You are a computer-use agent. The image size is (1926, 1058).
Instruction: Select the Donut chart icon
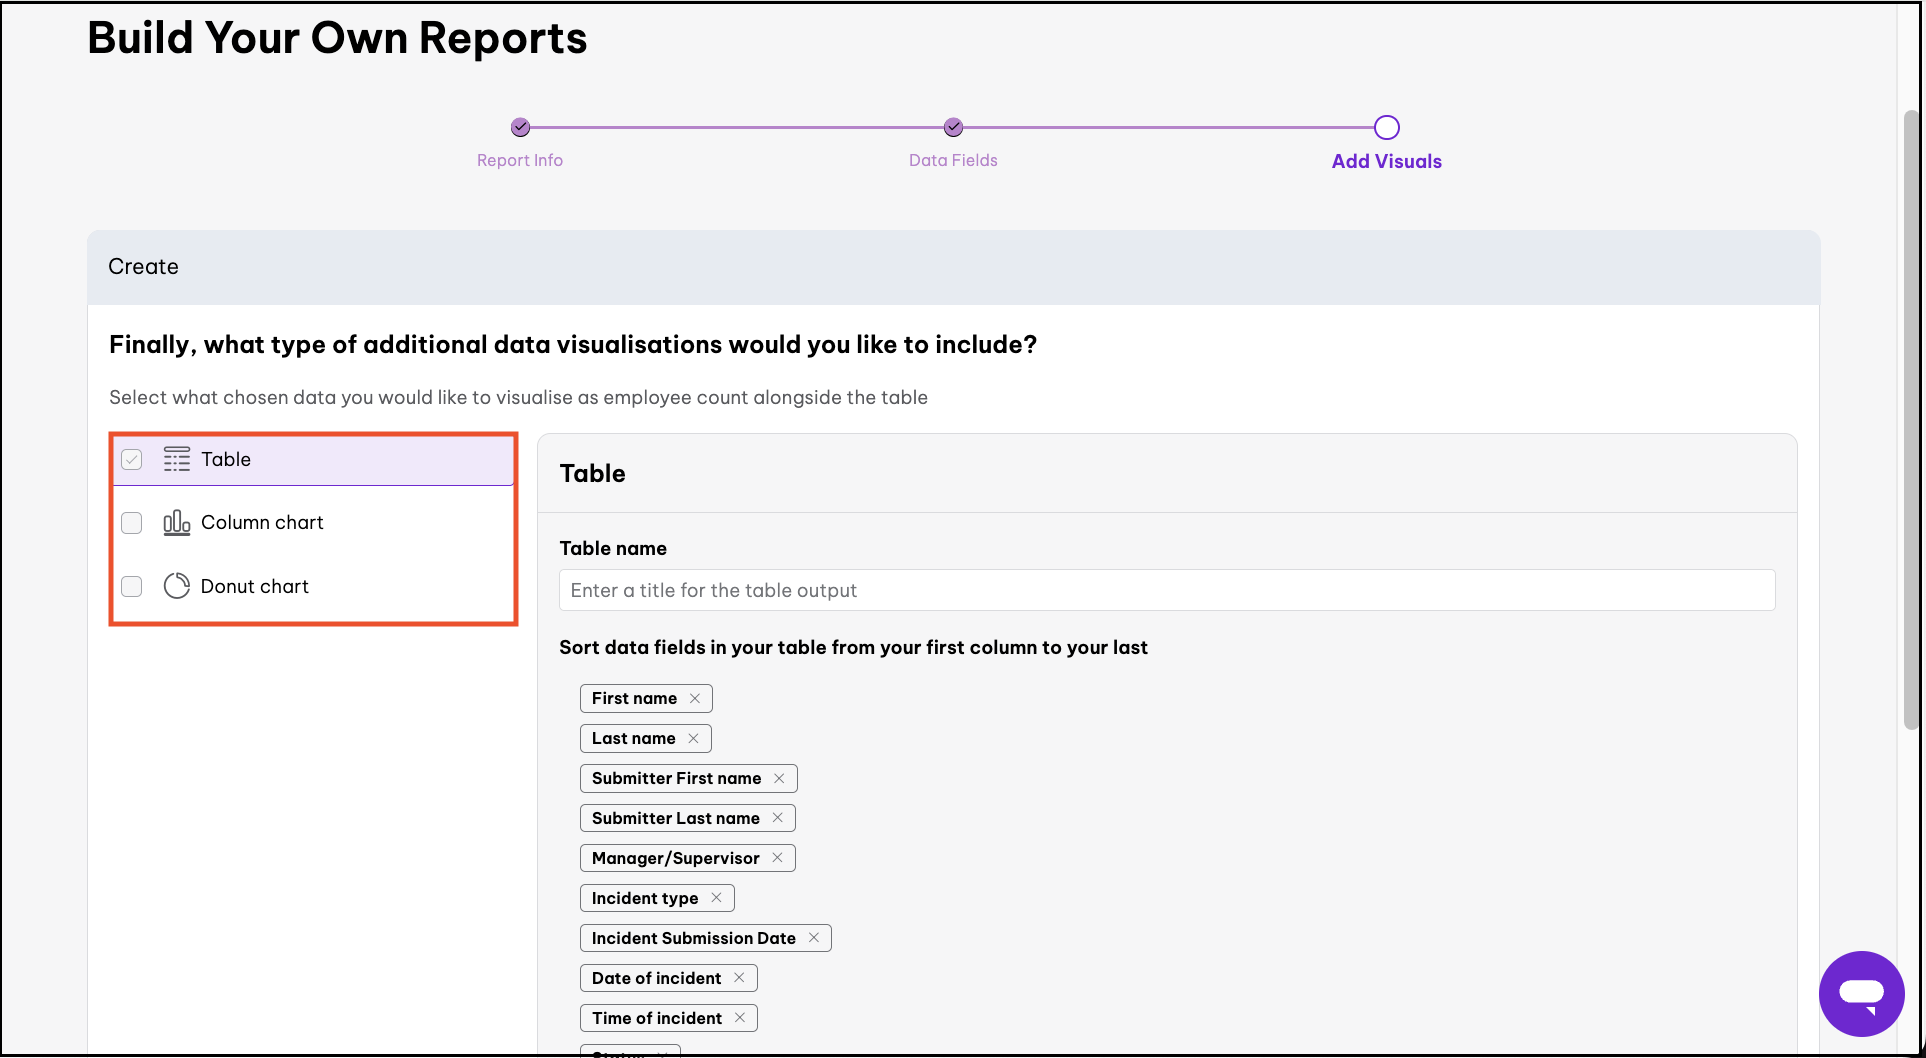[176, 586]
